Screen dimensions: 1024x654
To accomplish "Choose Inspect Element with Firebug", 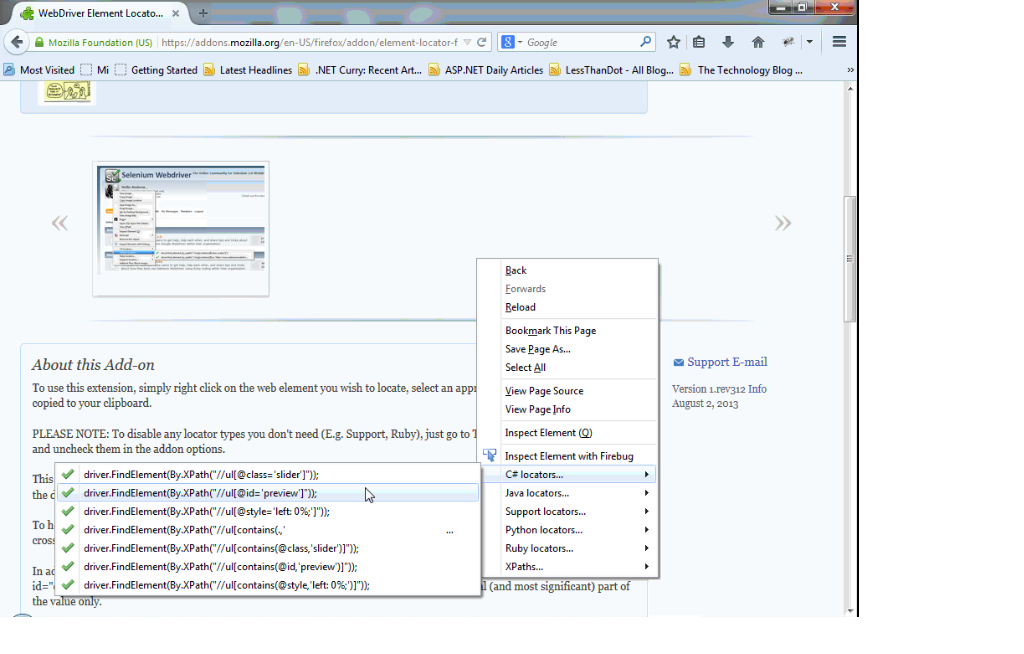I will pyautogui.click(x=568, y=456).
